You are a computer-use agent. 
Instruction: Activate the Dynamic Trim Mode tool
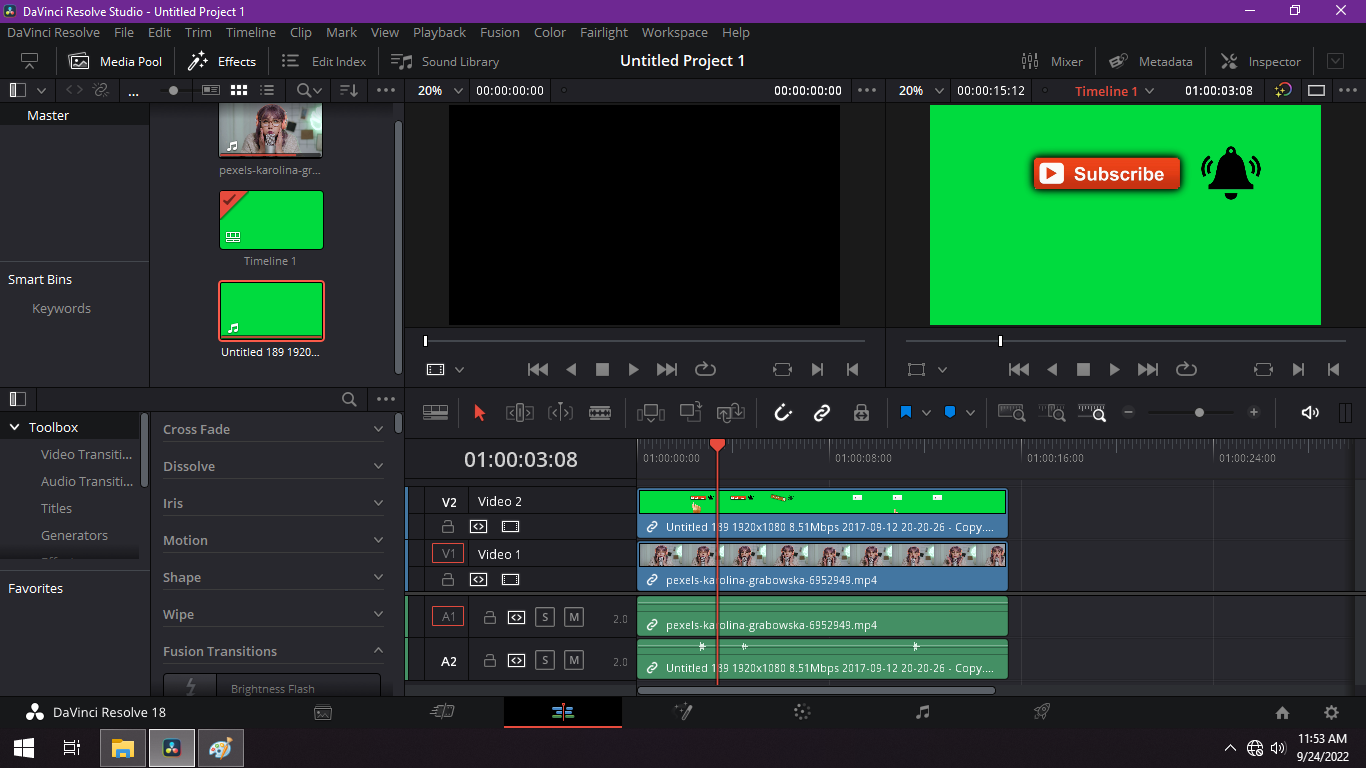[560, 412]
